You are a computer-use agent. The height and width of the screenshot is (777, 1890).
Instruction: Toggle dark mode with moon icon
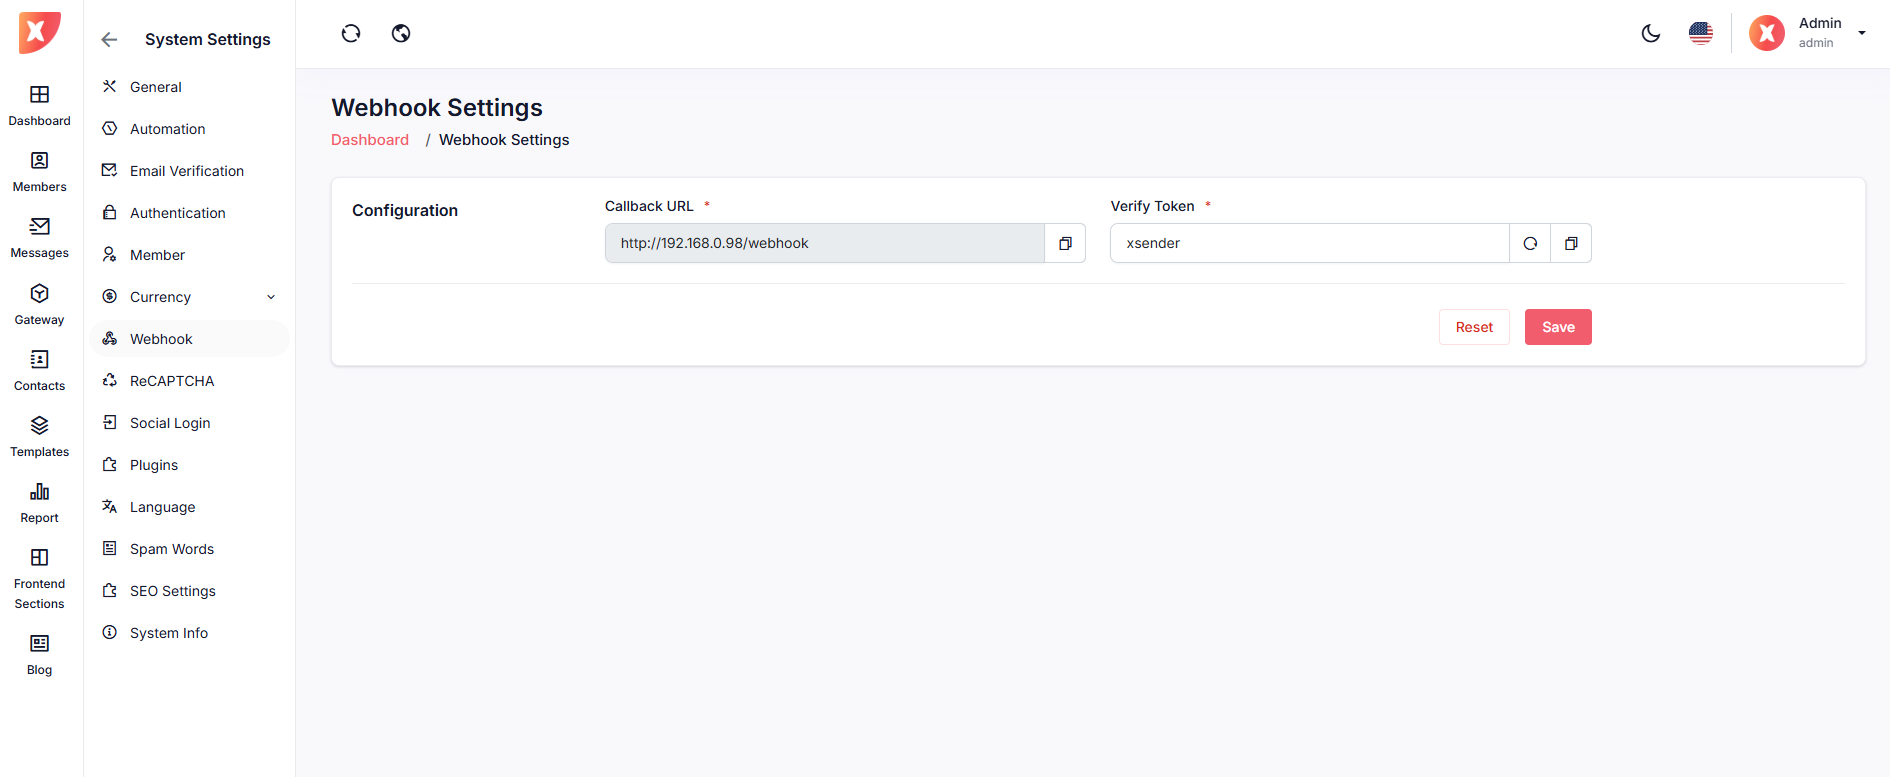(x=1651, y=34)
